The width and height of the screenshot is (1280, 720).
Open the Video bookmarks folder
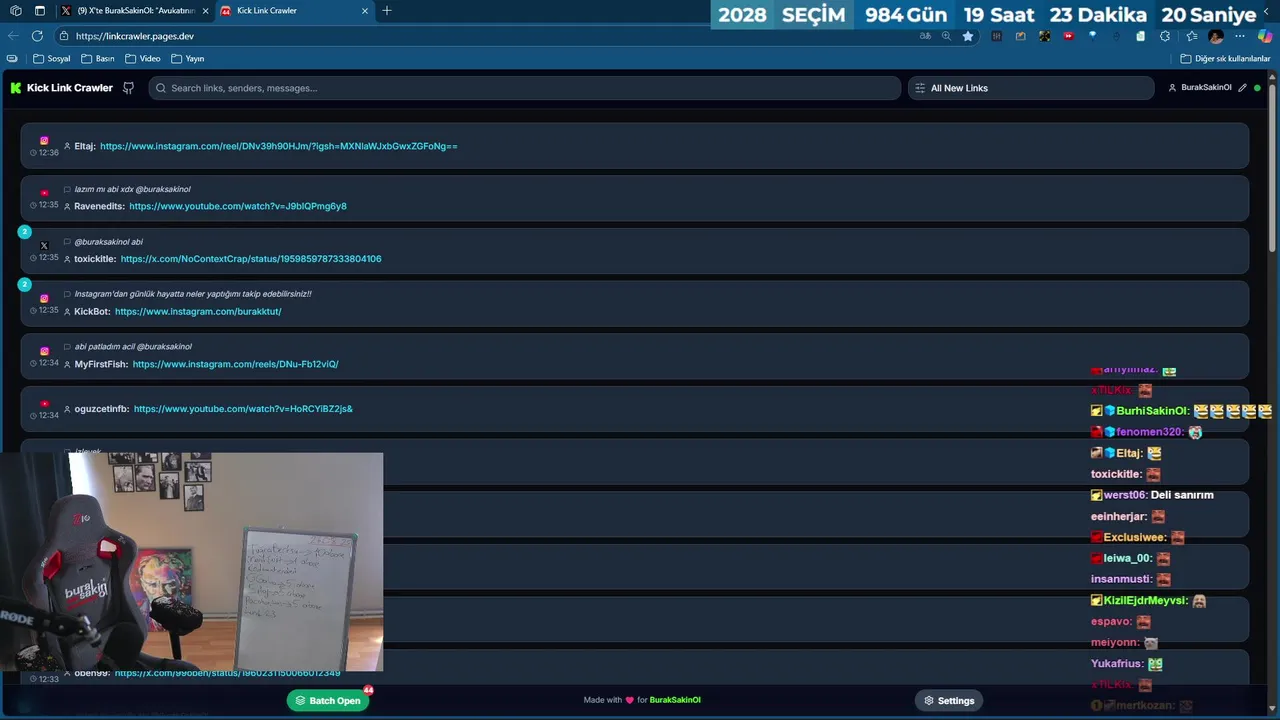142,59
